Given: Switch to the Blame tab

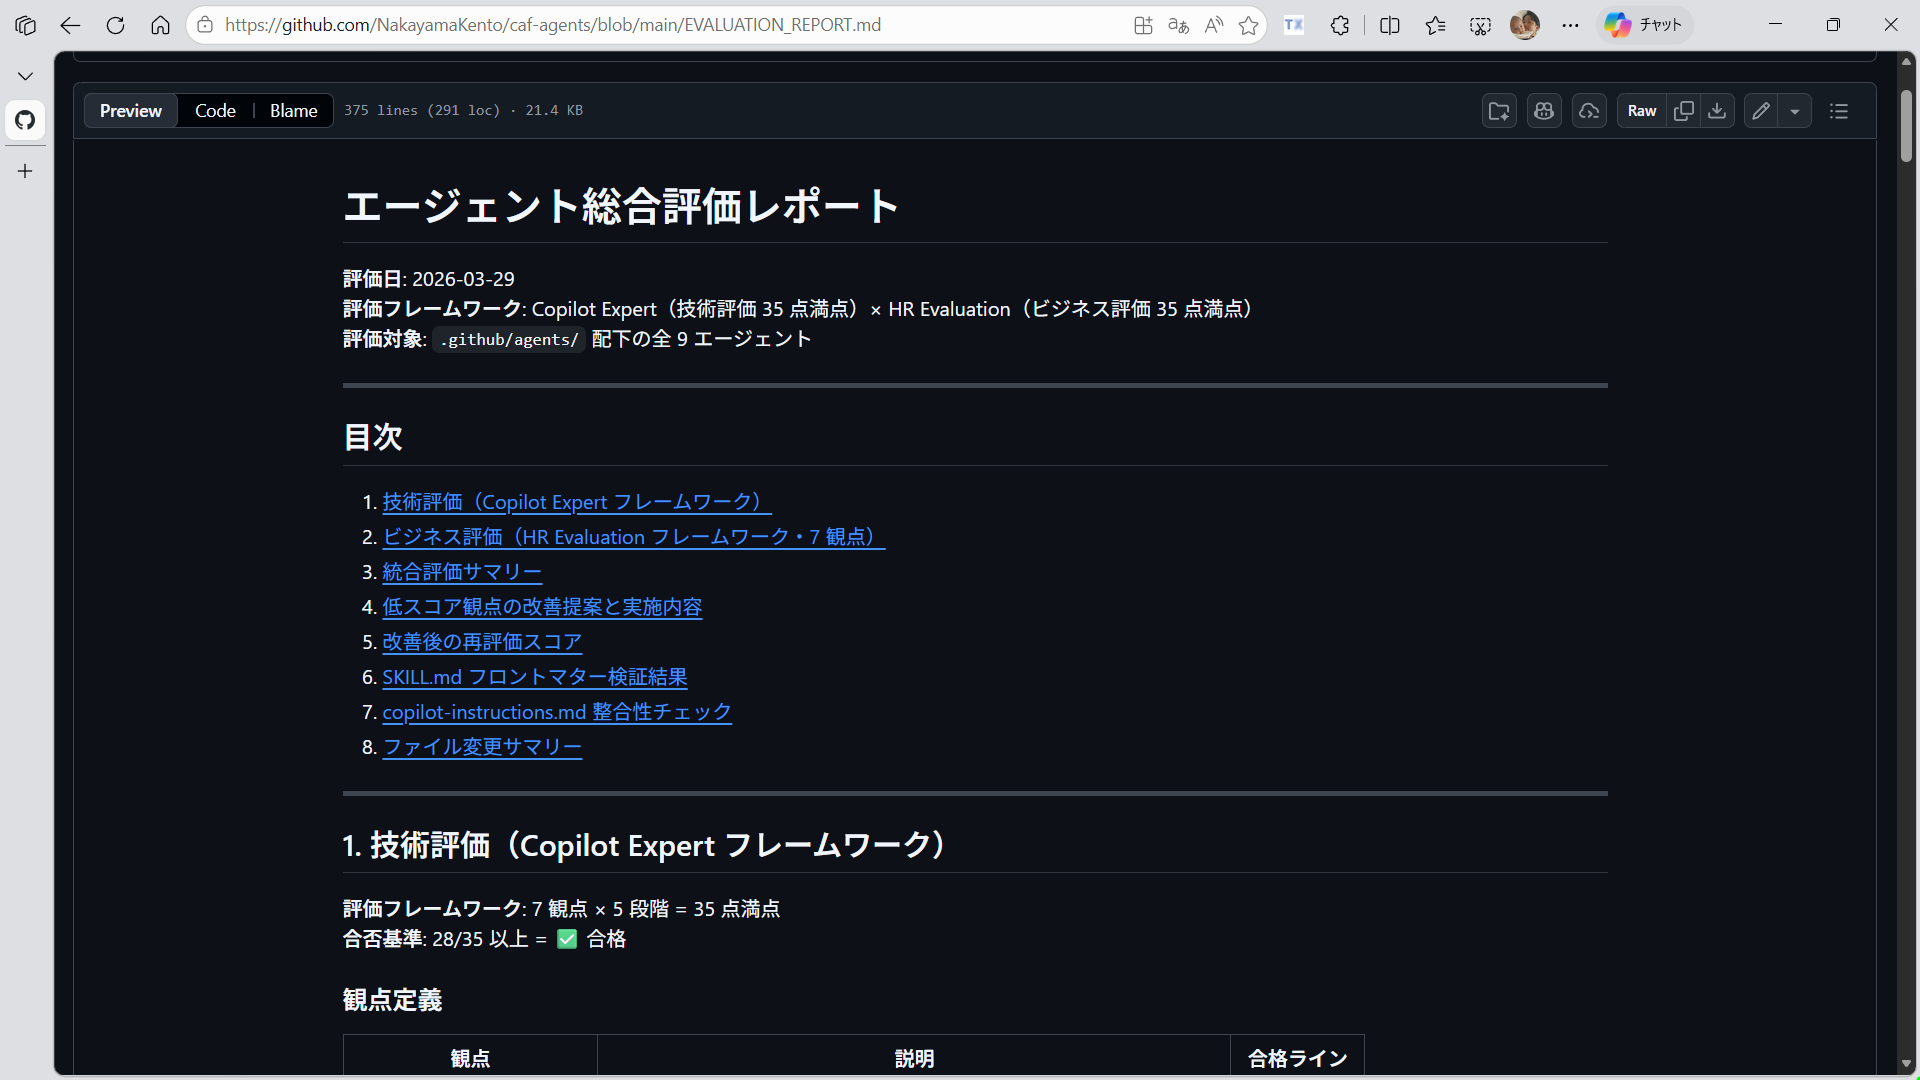Looking at the screenshot, I should [x=292, y=110].
